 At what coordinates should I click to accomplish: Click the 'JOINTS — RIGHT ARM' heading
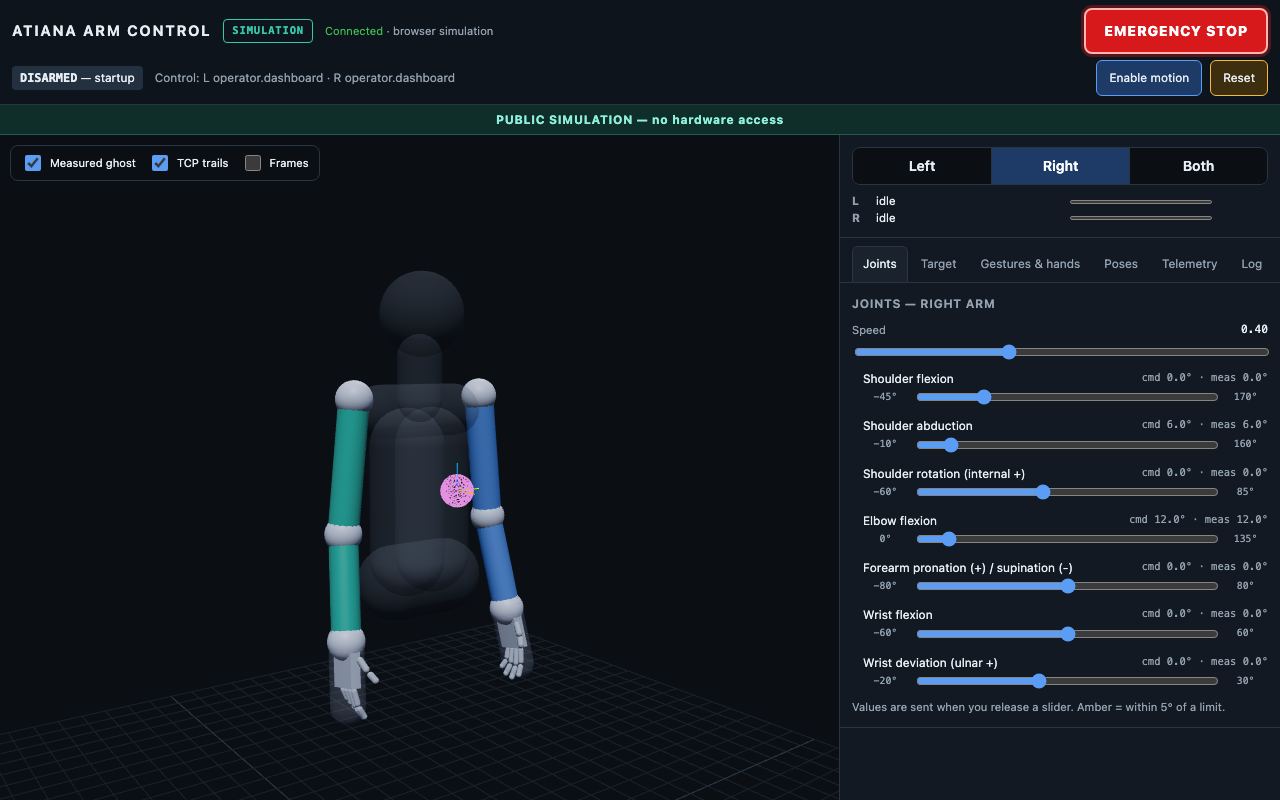coord(923,304)
